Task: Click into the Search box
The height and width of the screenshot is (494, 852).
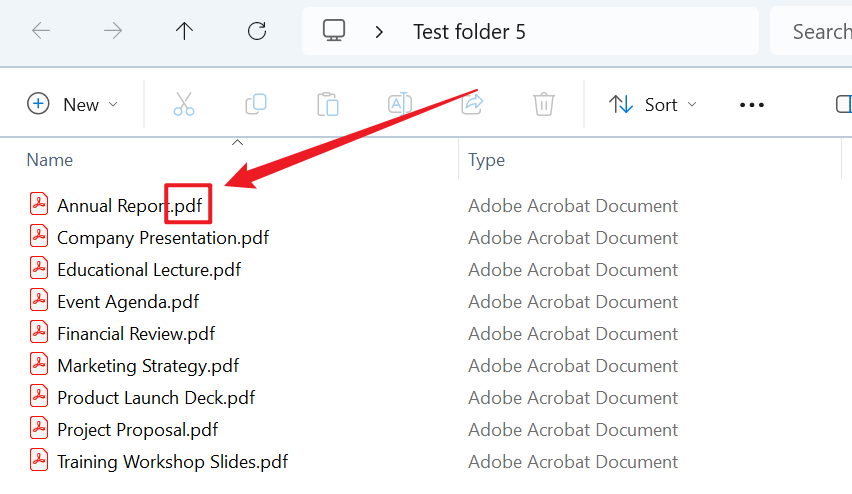Action: click(x=815, y=31)
